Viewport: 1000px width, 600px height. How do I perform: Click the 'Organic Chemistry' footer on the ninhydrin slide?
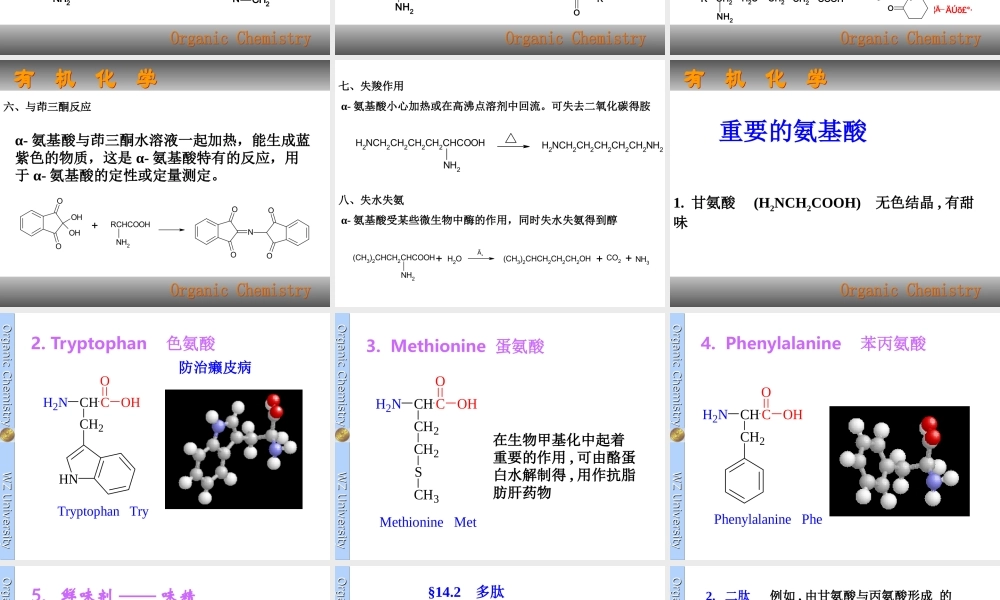click(x=240, y=290)
